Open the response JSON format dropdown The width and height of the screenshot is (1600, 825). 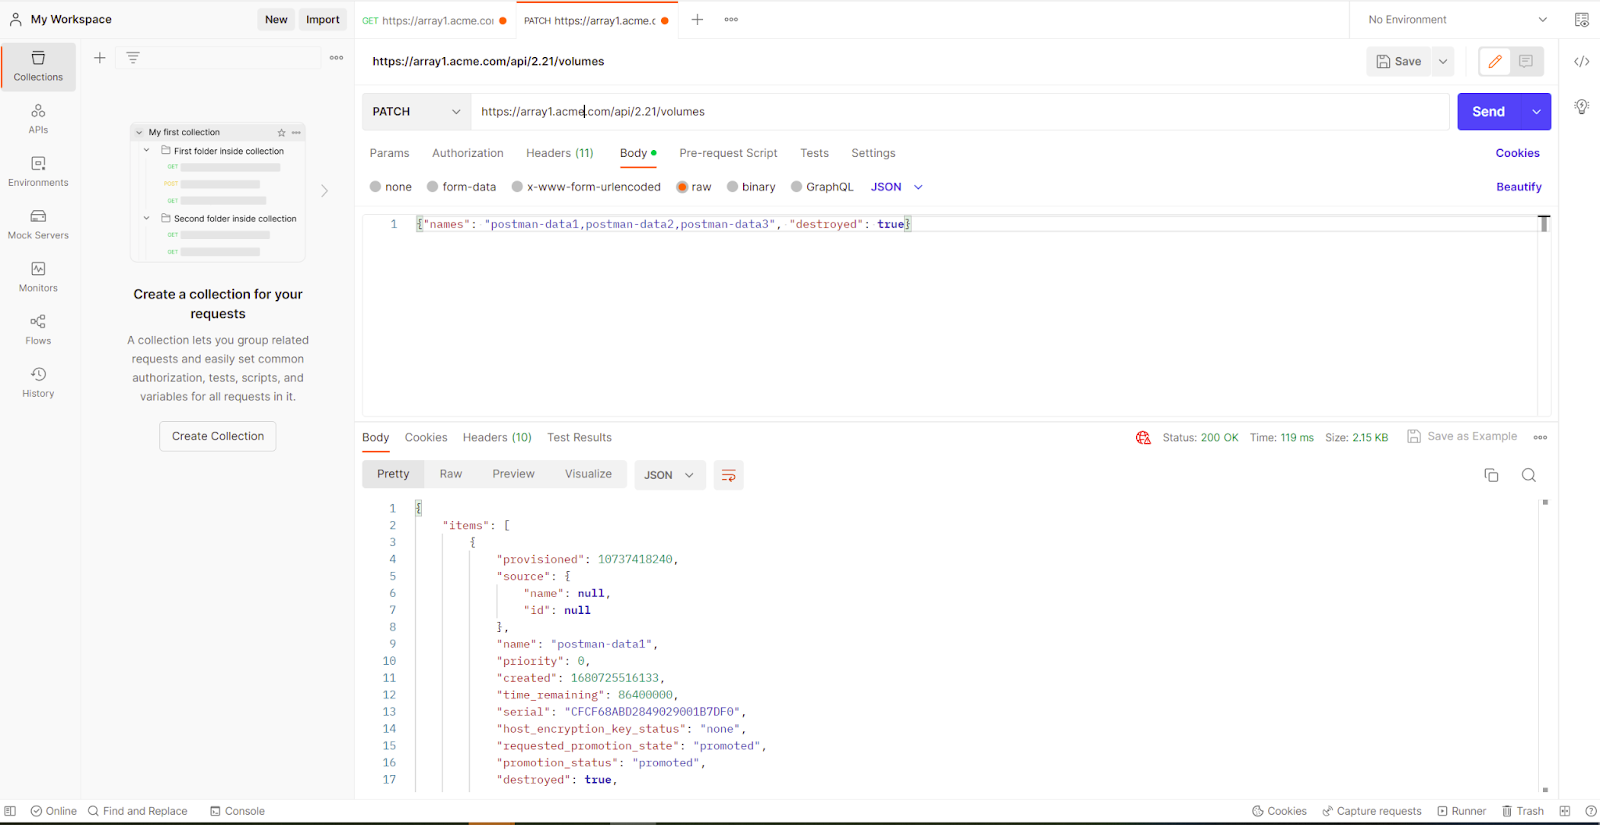(670, 475)
